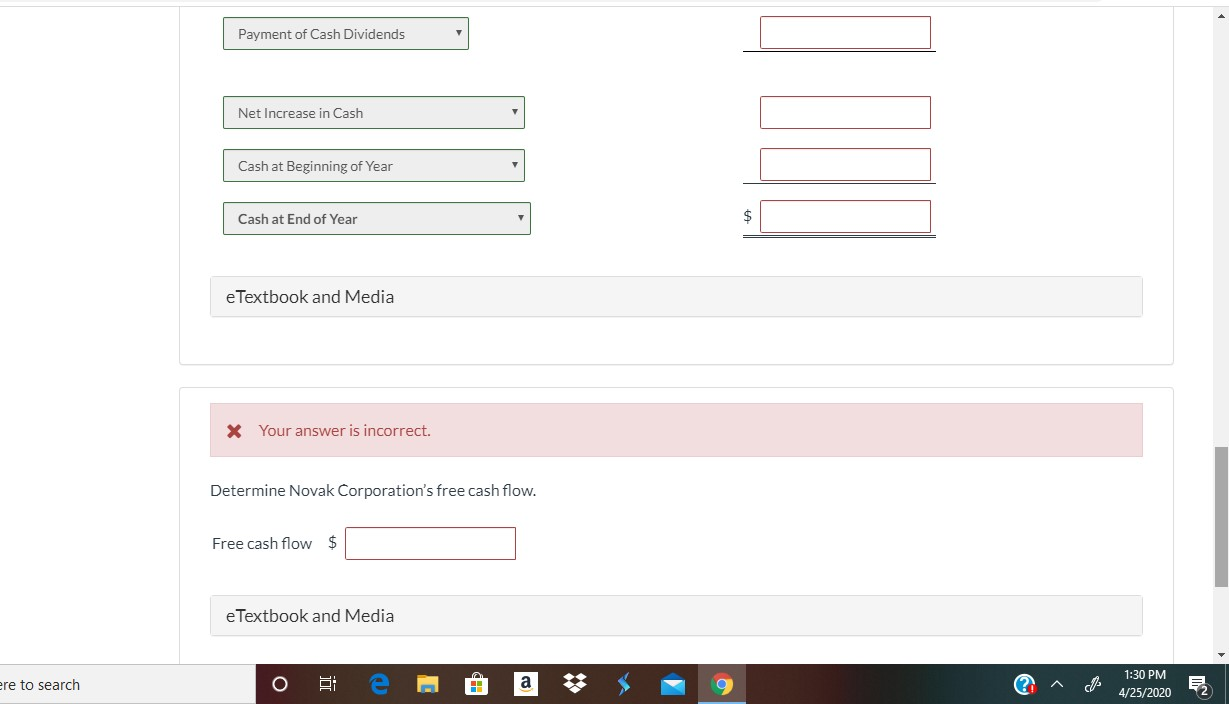Show hidden system tray icons
This screenshot has width=1229, height=704.
1059,685
